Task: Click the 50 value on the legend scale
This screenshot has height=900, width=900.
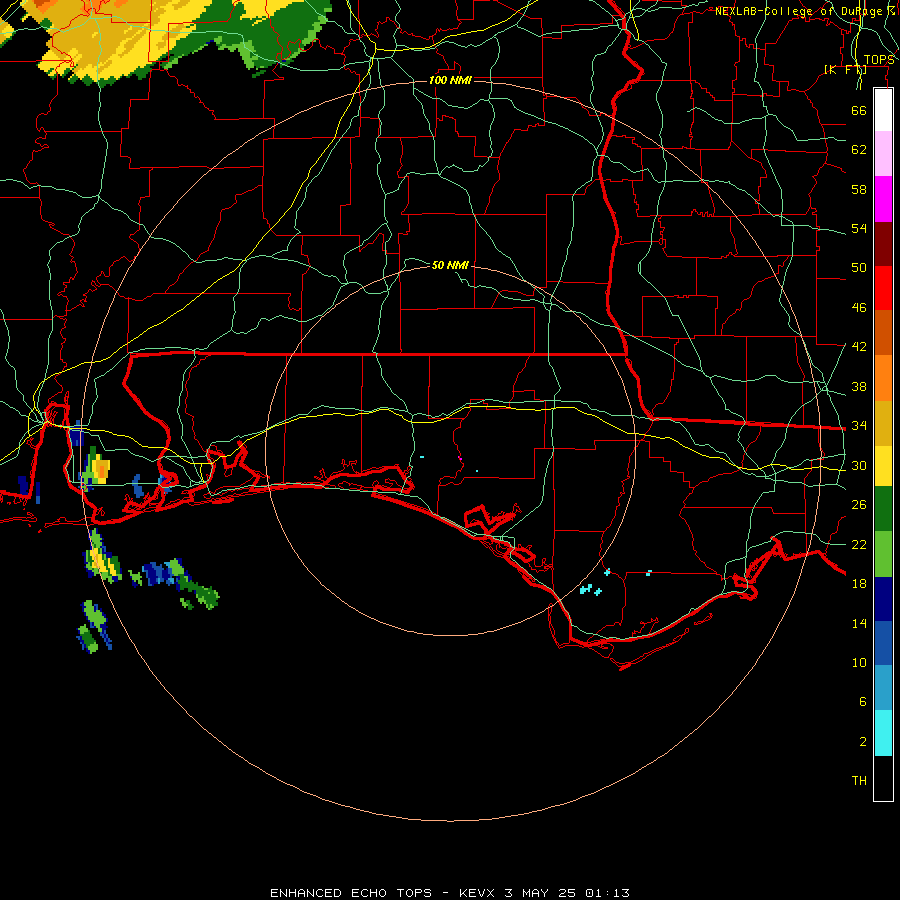Action: click(859, 267)
